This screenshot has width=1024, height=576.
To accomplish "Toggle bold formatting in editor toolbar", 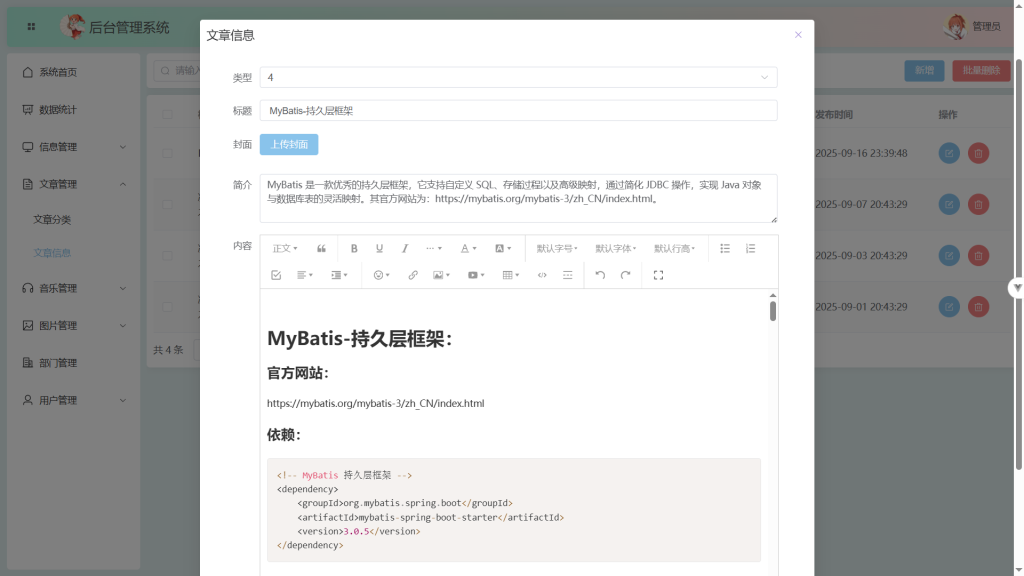I will tap(354, 248).
